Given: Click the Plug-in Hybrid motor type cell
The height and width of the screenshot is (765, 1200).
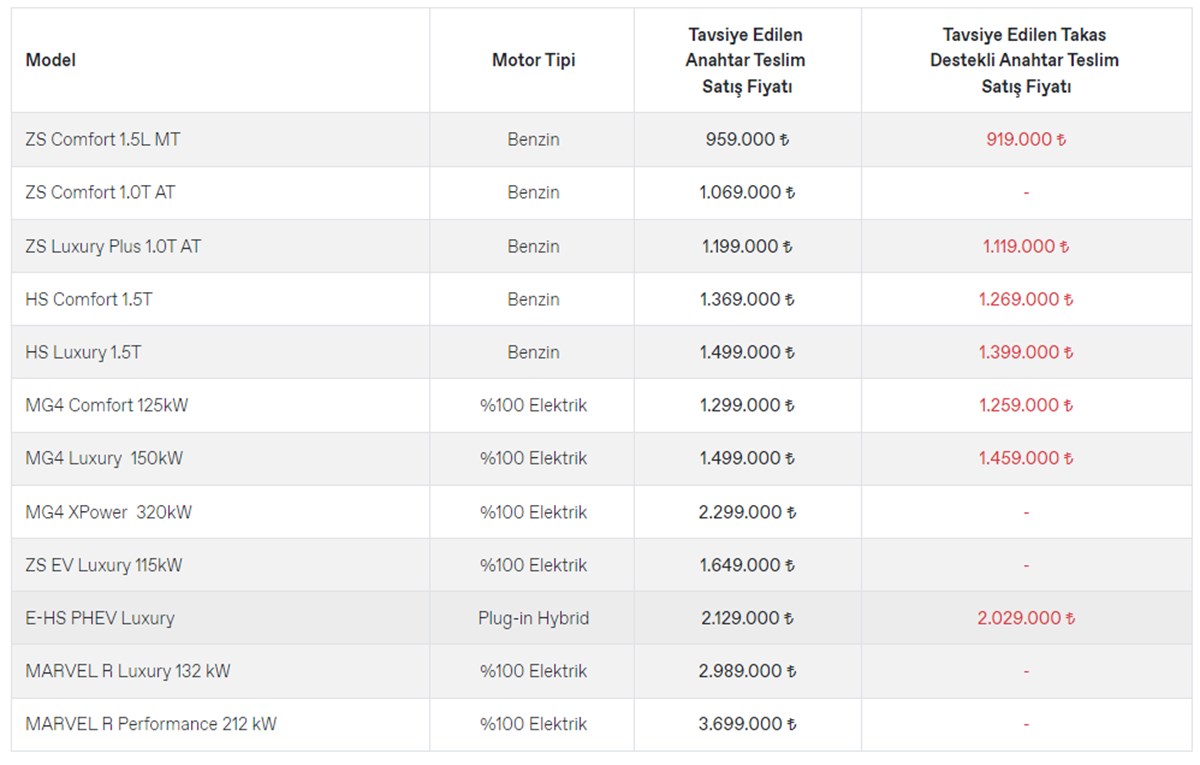Looking at the screenshot, I should 533,618.
